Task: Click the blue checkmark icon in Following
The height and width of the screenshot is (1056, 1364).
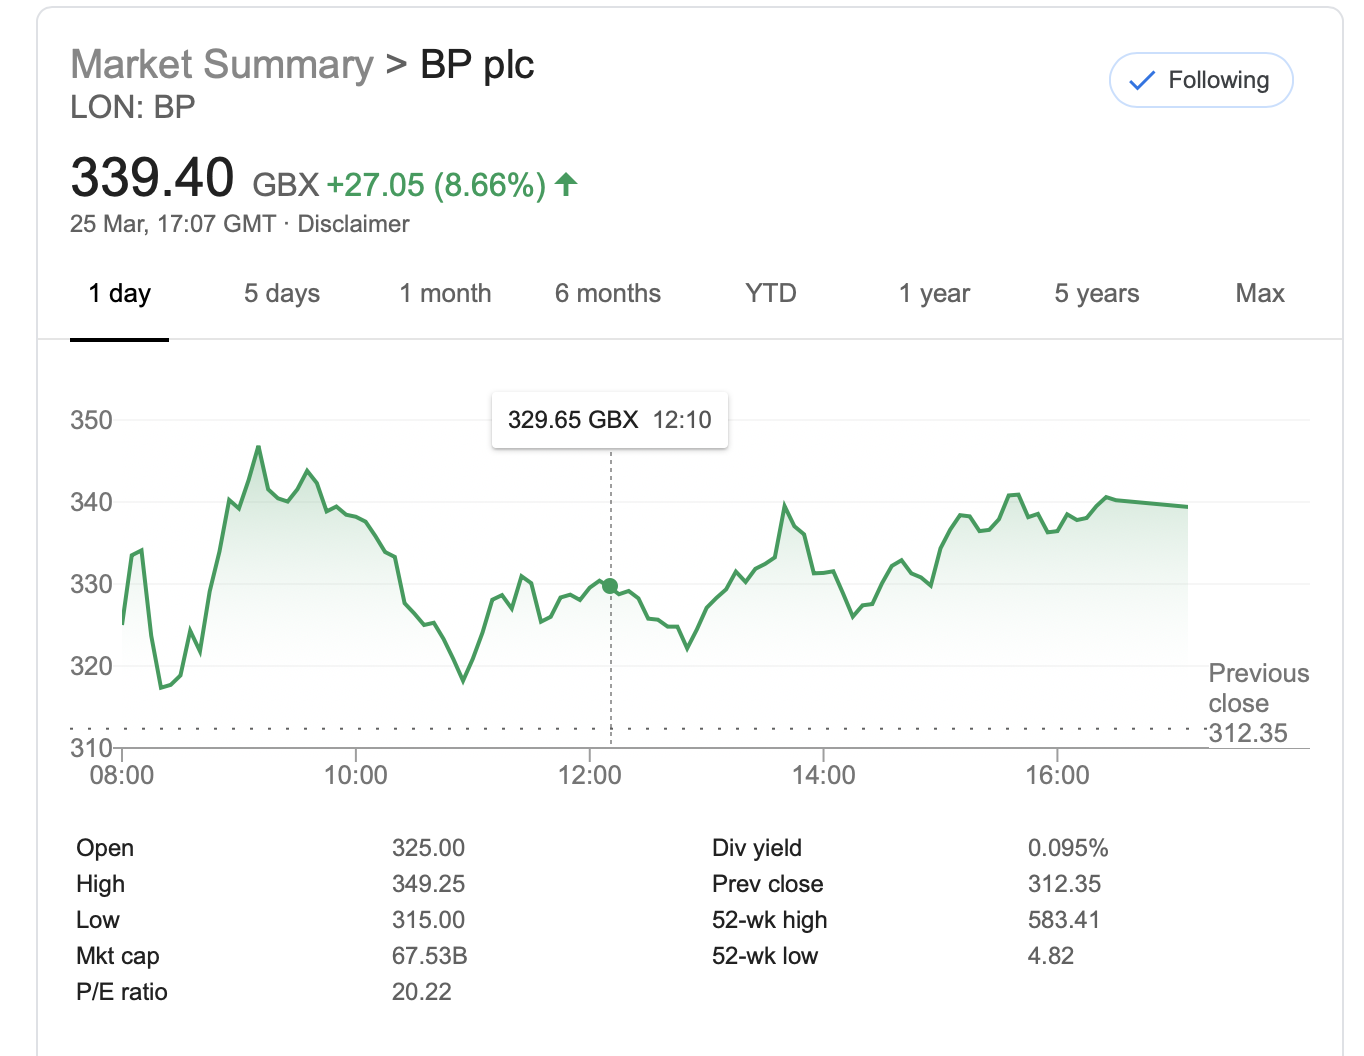Action: click(x=1141, y=81)
